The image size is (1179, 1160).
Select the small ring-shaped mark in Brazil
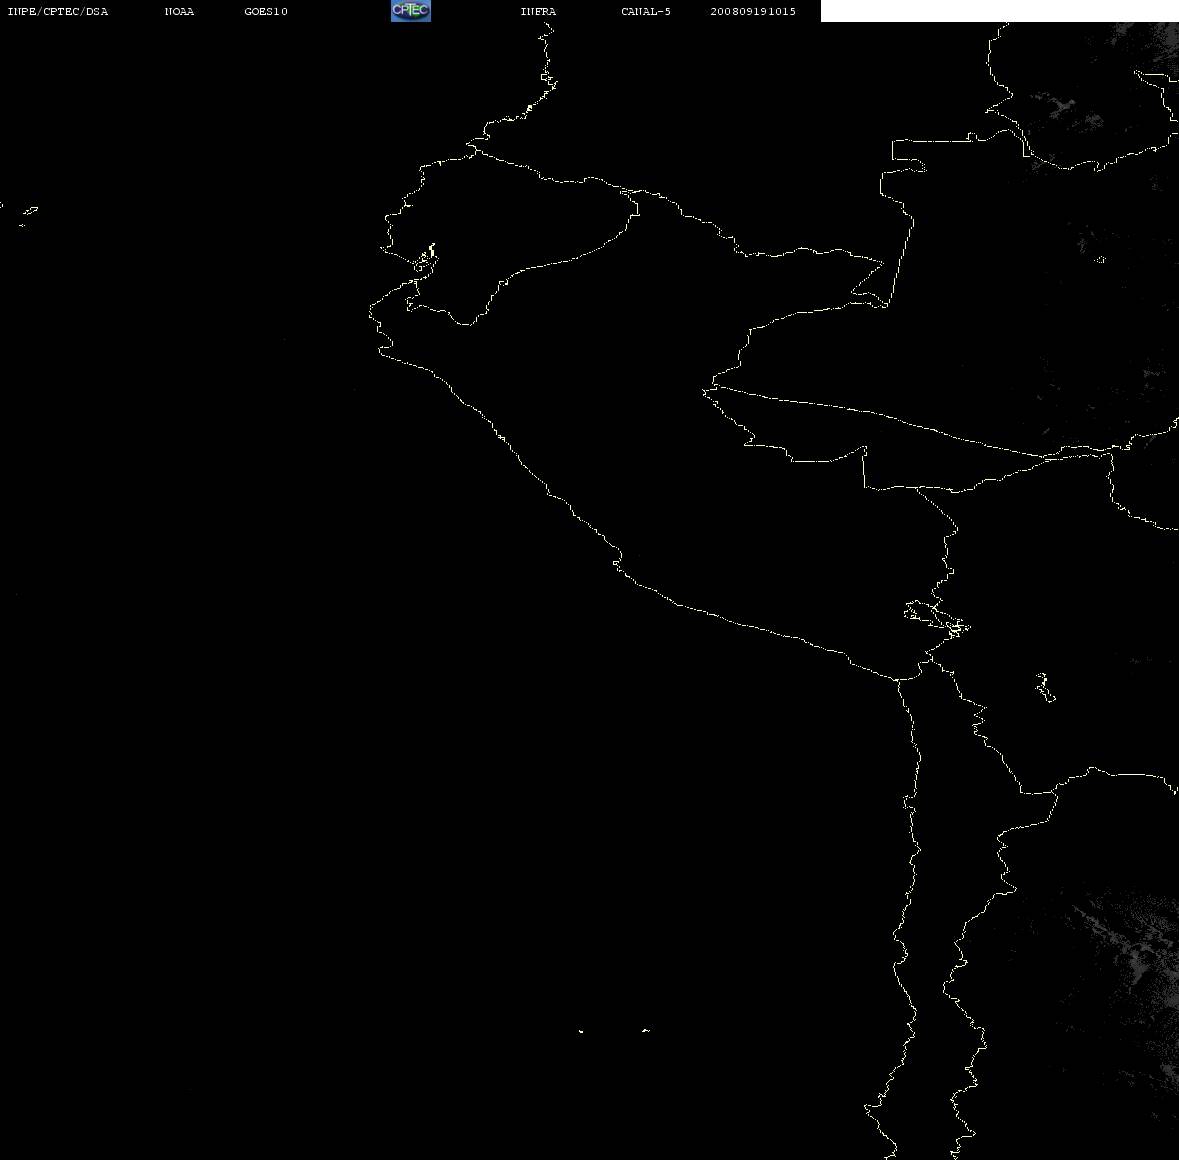point(1100,259)
